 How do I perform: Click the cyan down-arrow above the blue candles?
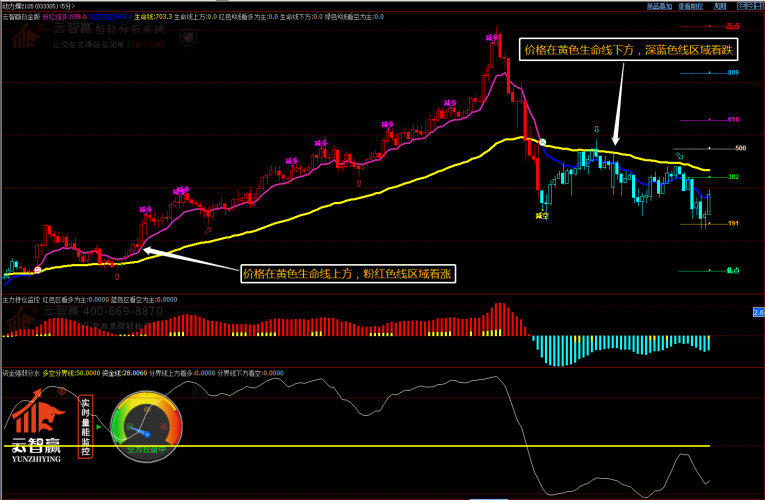(597, 130)
